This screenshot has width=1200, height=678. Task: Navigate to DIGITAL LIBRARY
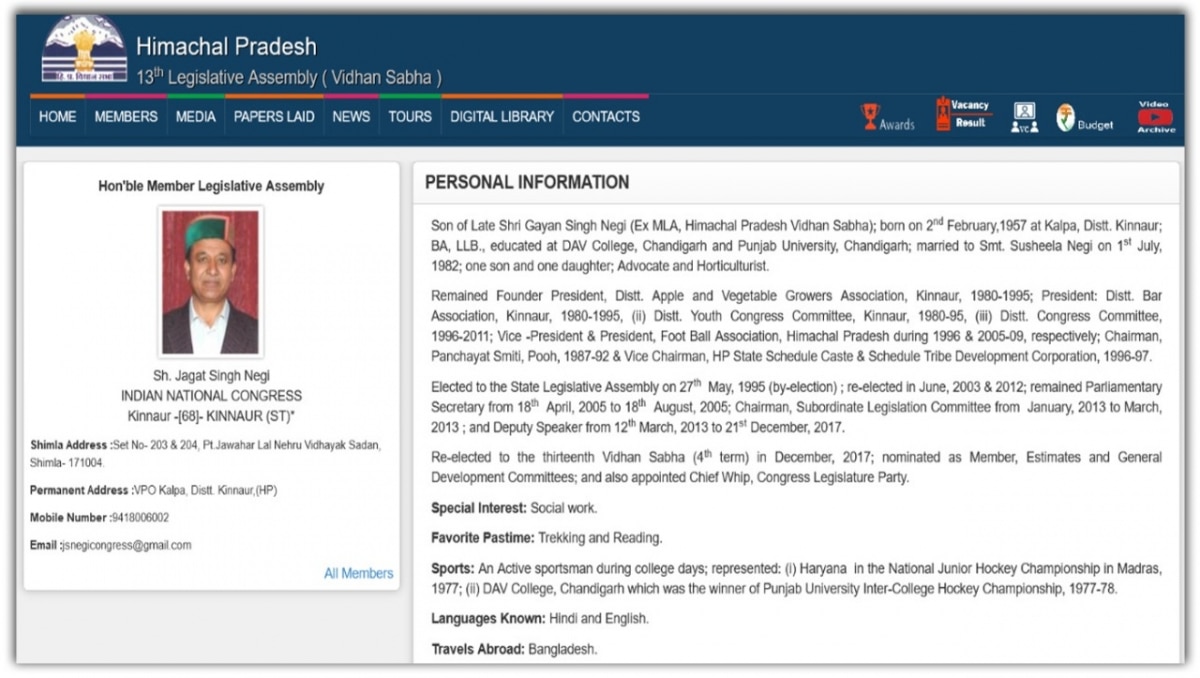pyautogui.click(x=502, y=117)
